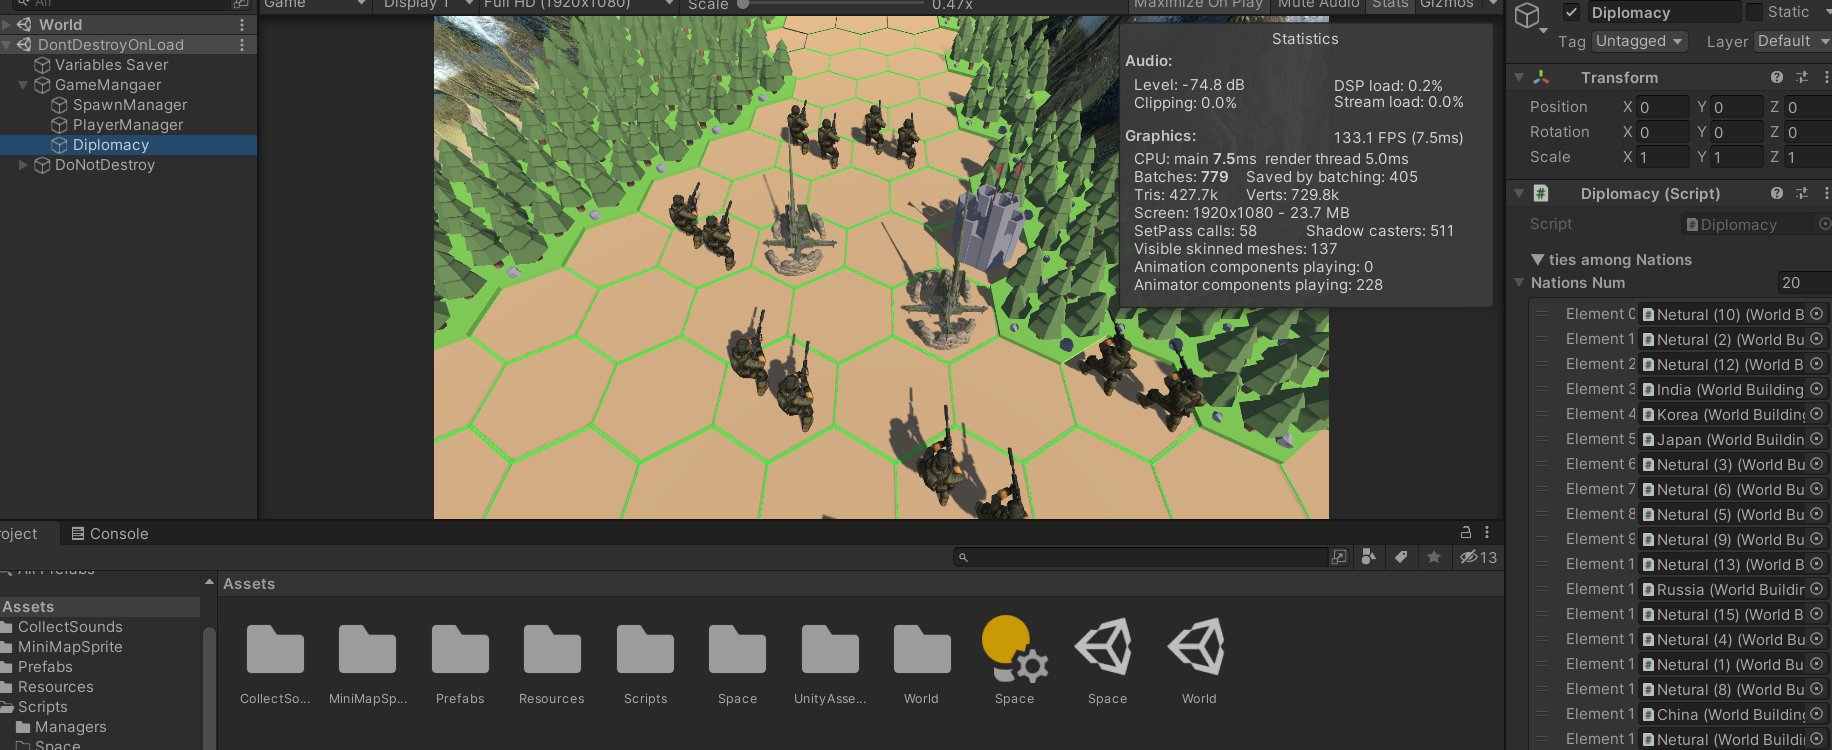Edit the Diplomacy name field

coord(1663,13)
